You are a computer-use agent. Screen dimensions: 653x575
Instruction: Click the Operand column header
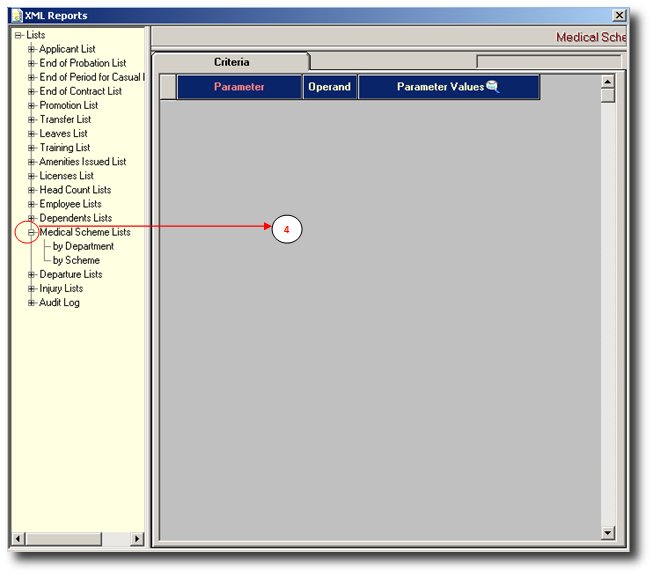pyautogui.click(x=330, y=87)
